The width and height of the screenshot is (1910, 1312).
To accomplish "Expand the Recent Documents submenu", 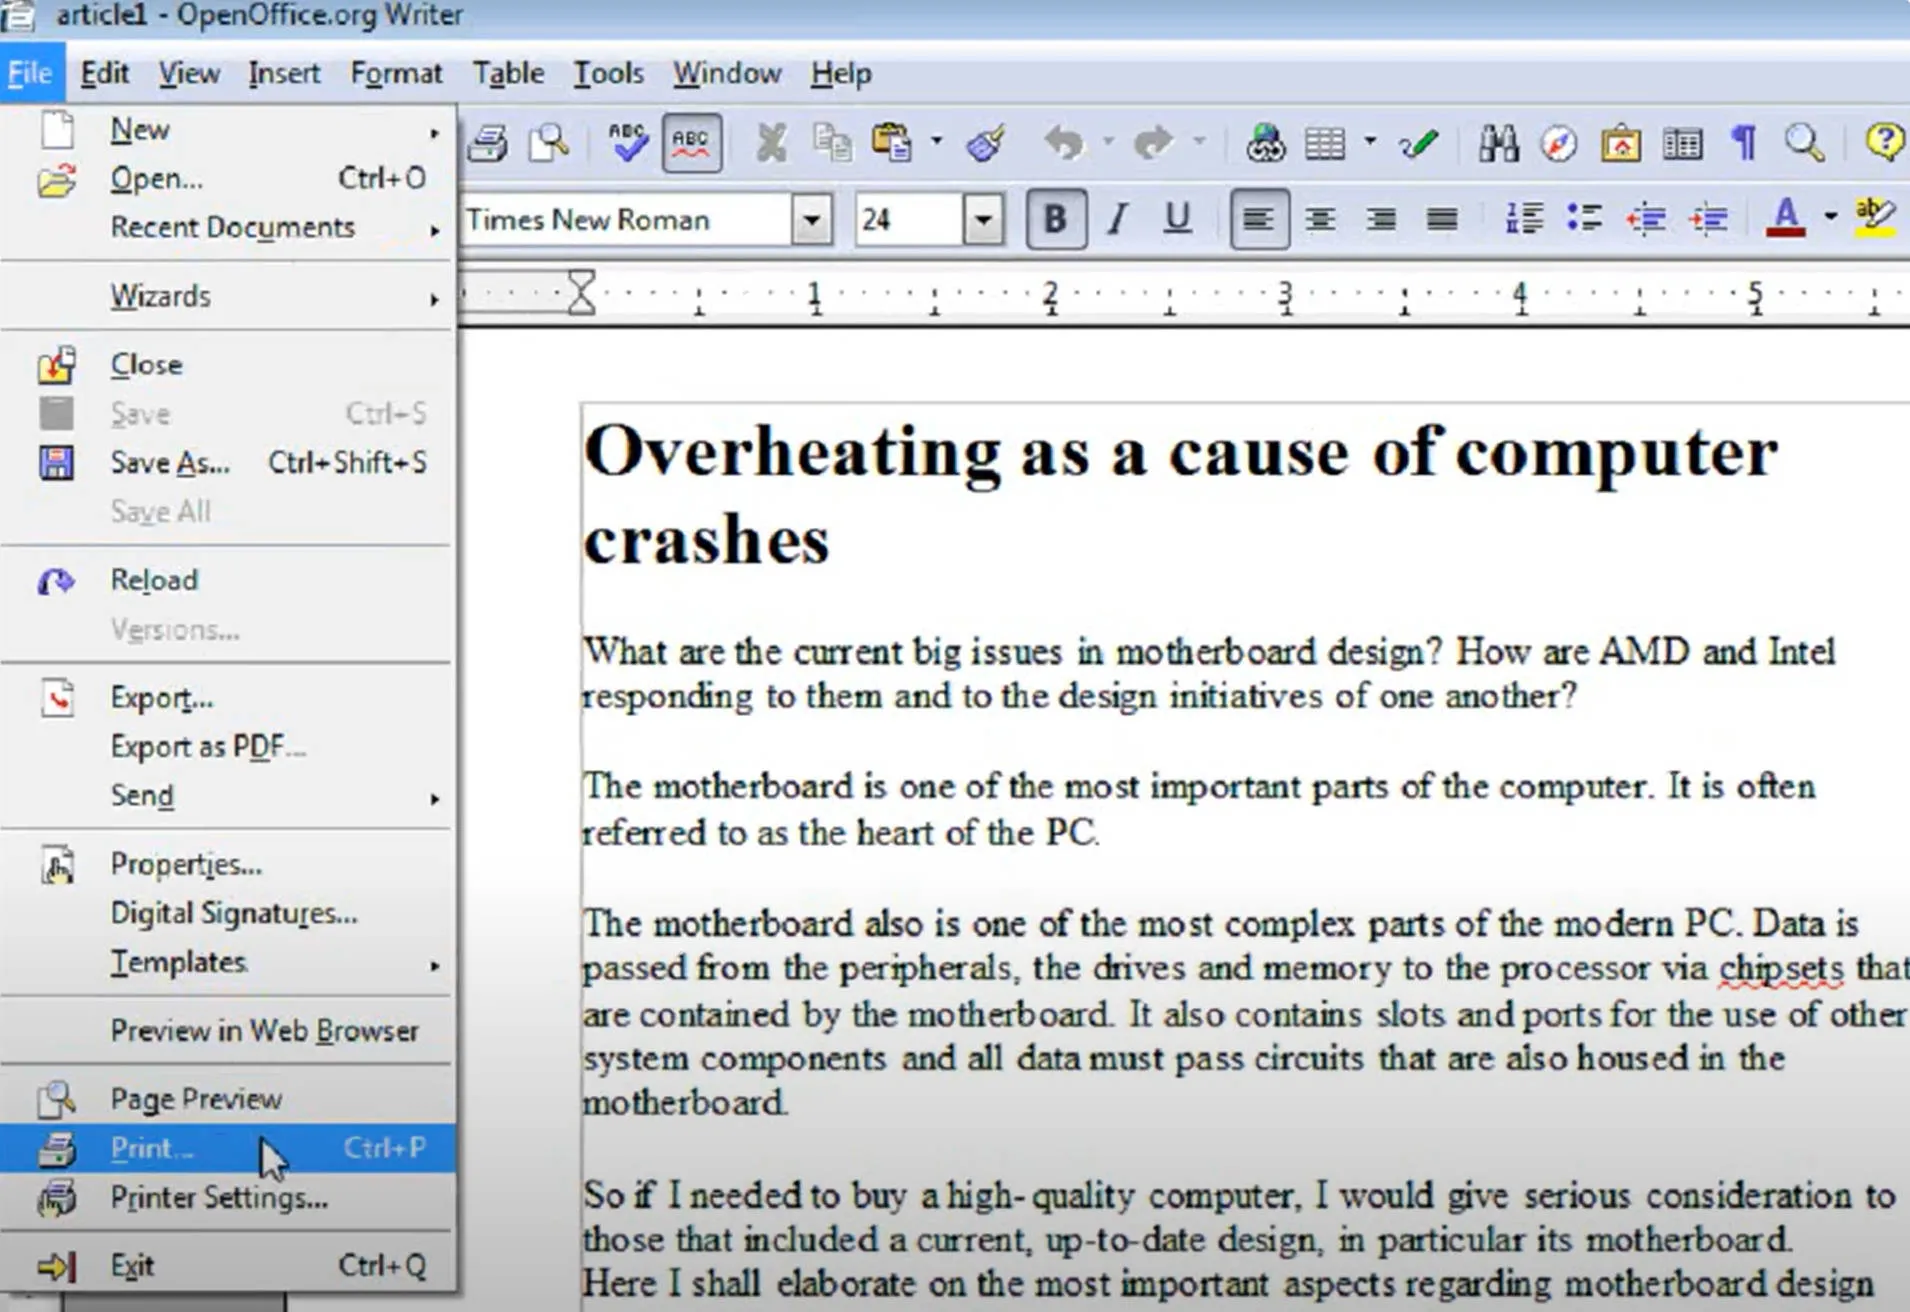I will [x=228, y=228].
